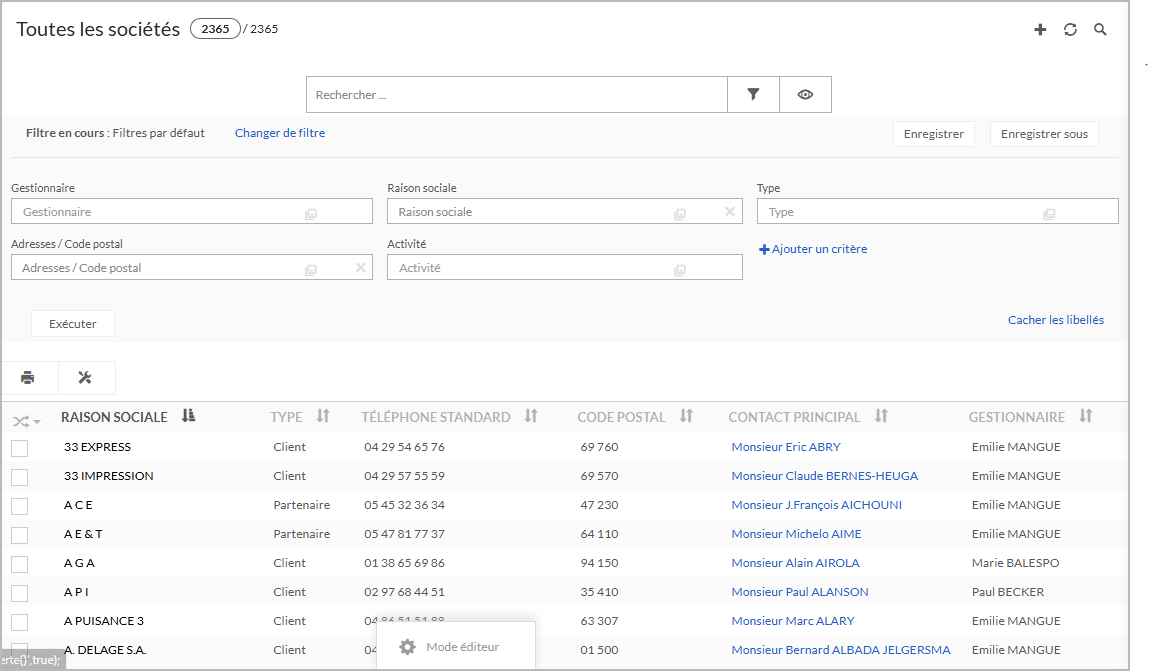The width and height of the screenshot is (1149, 671).
Task: Check the box for 33 EXPRESS
Action: pos(20,448)
